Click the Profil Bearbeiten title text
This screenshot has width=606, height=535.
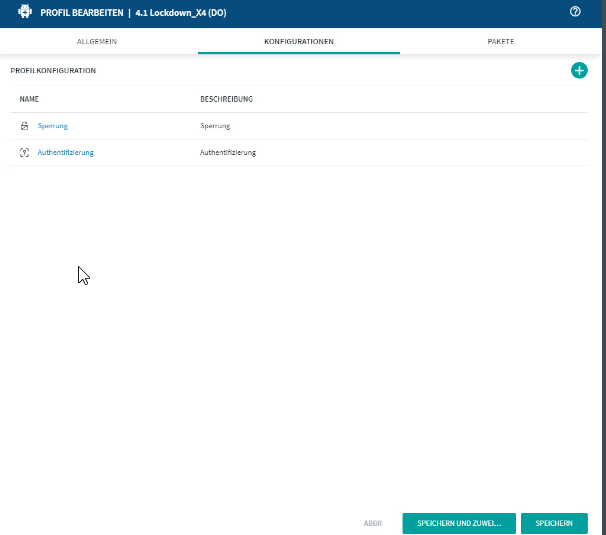(82, 12)
